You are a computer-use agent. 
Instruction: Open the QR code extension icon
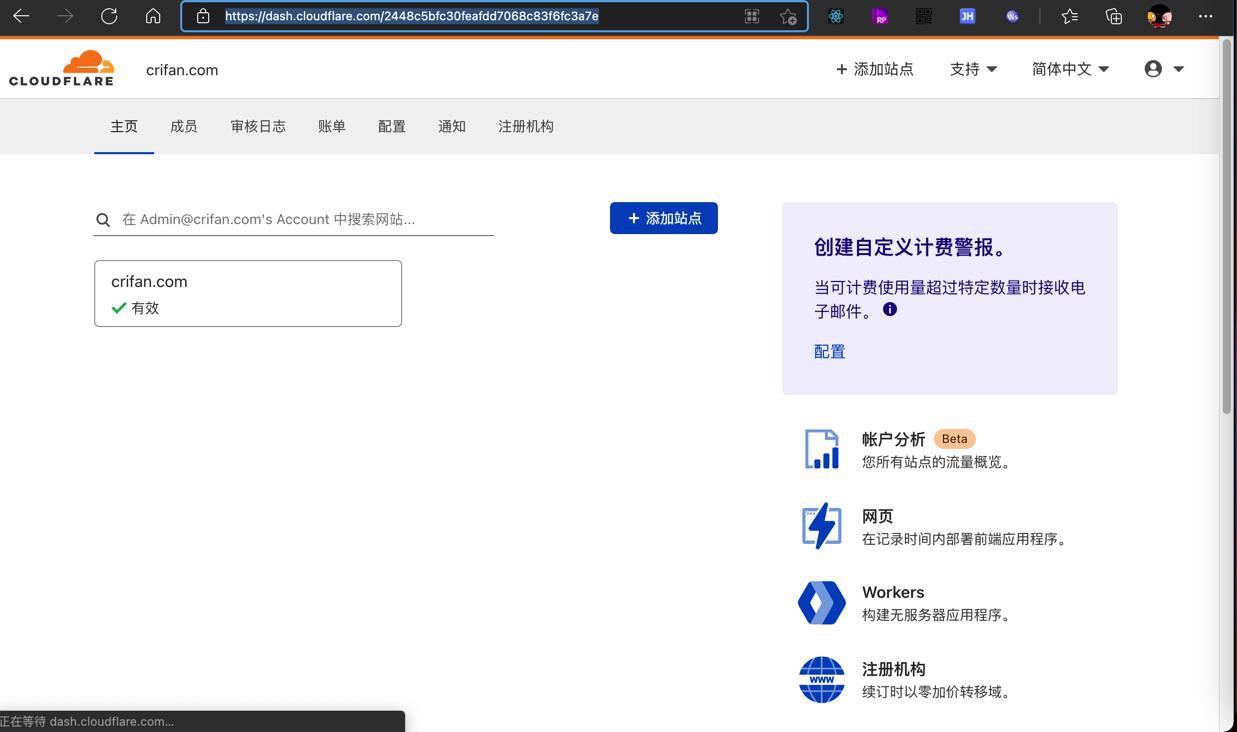pos(924,16)
